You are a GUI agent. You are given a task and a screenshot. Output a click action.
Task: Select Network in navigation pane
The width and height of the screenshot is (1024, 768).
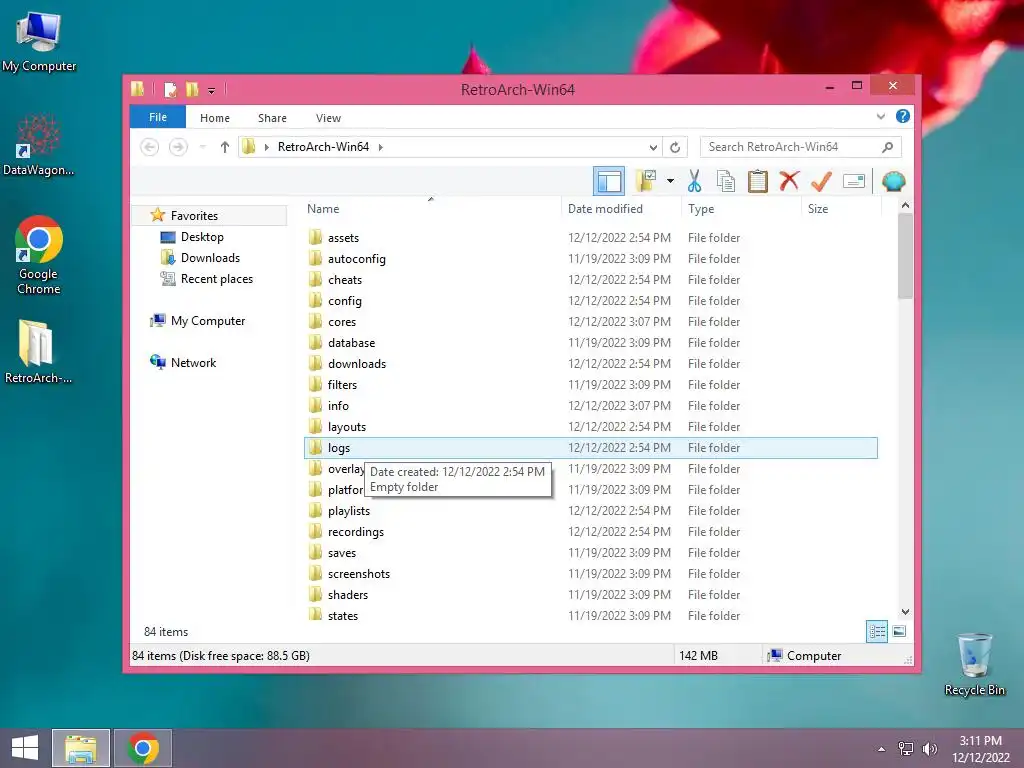[193, 362]
